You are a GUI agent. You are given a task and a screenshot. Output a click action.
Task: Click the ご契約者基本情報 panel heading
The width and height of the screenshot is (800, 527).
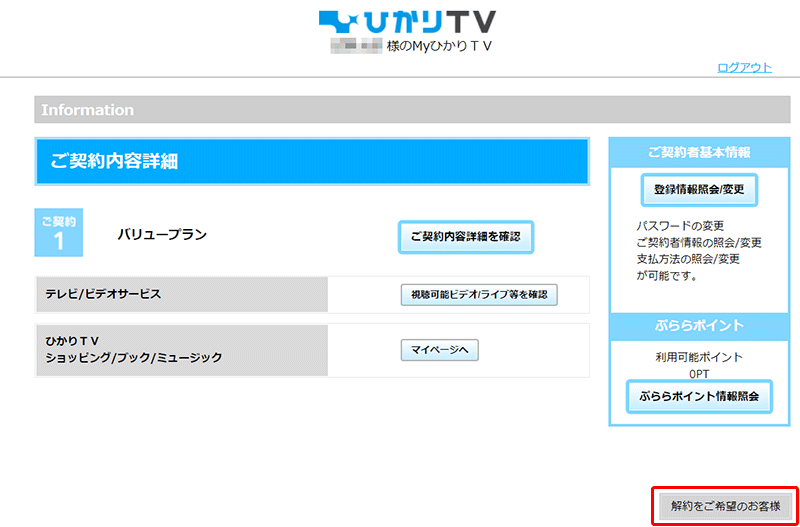point(699,152)
